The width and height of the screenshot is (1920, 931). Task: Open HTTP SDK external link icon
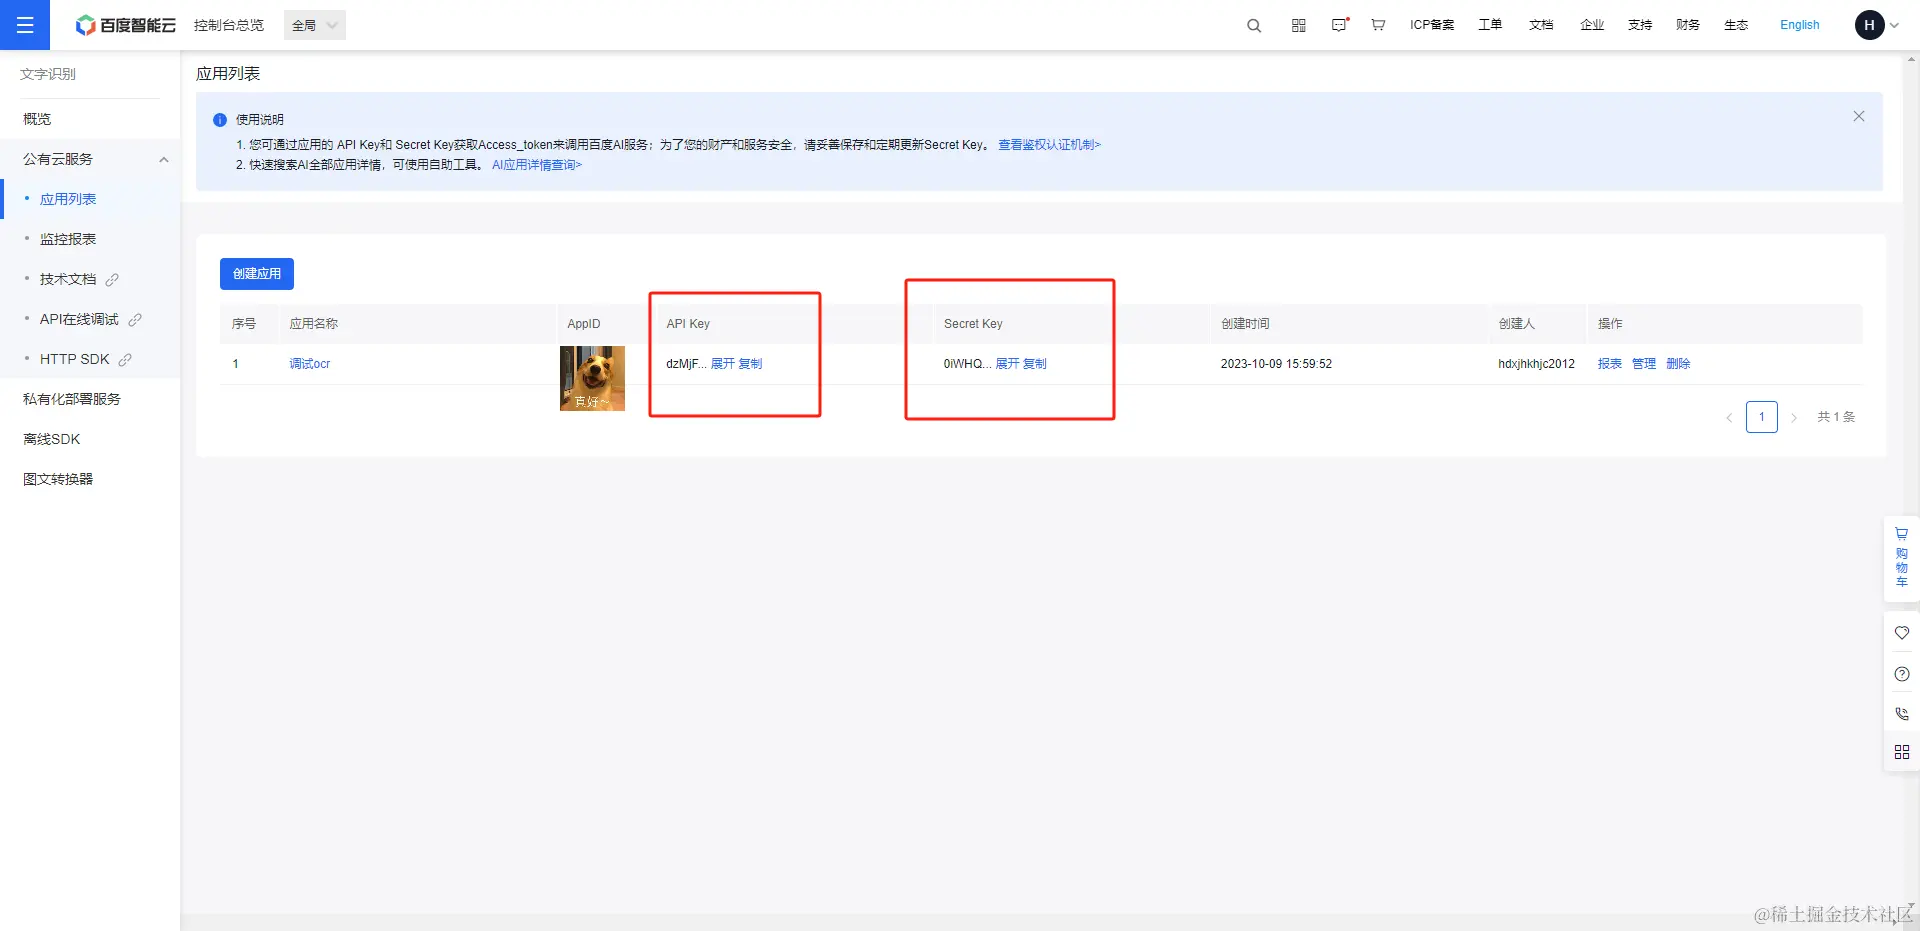[x=125, y=360]
